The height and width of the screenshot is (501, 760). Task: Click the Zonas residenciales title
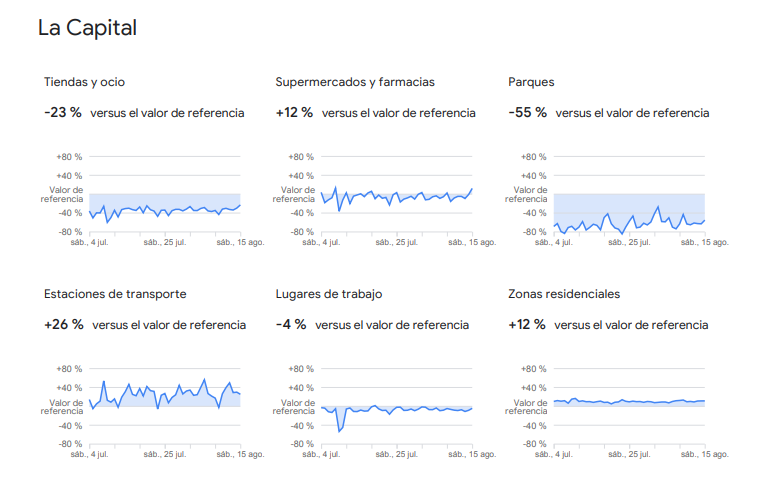click(564, 294)
